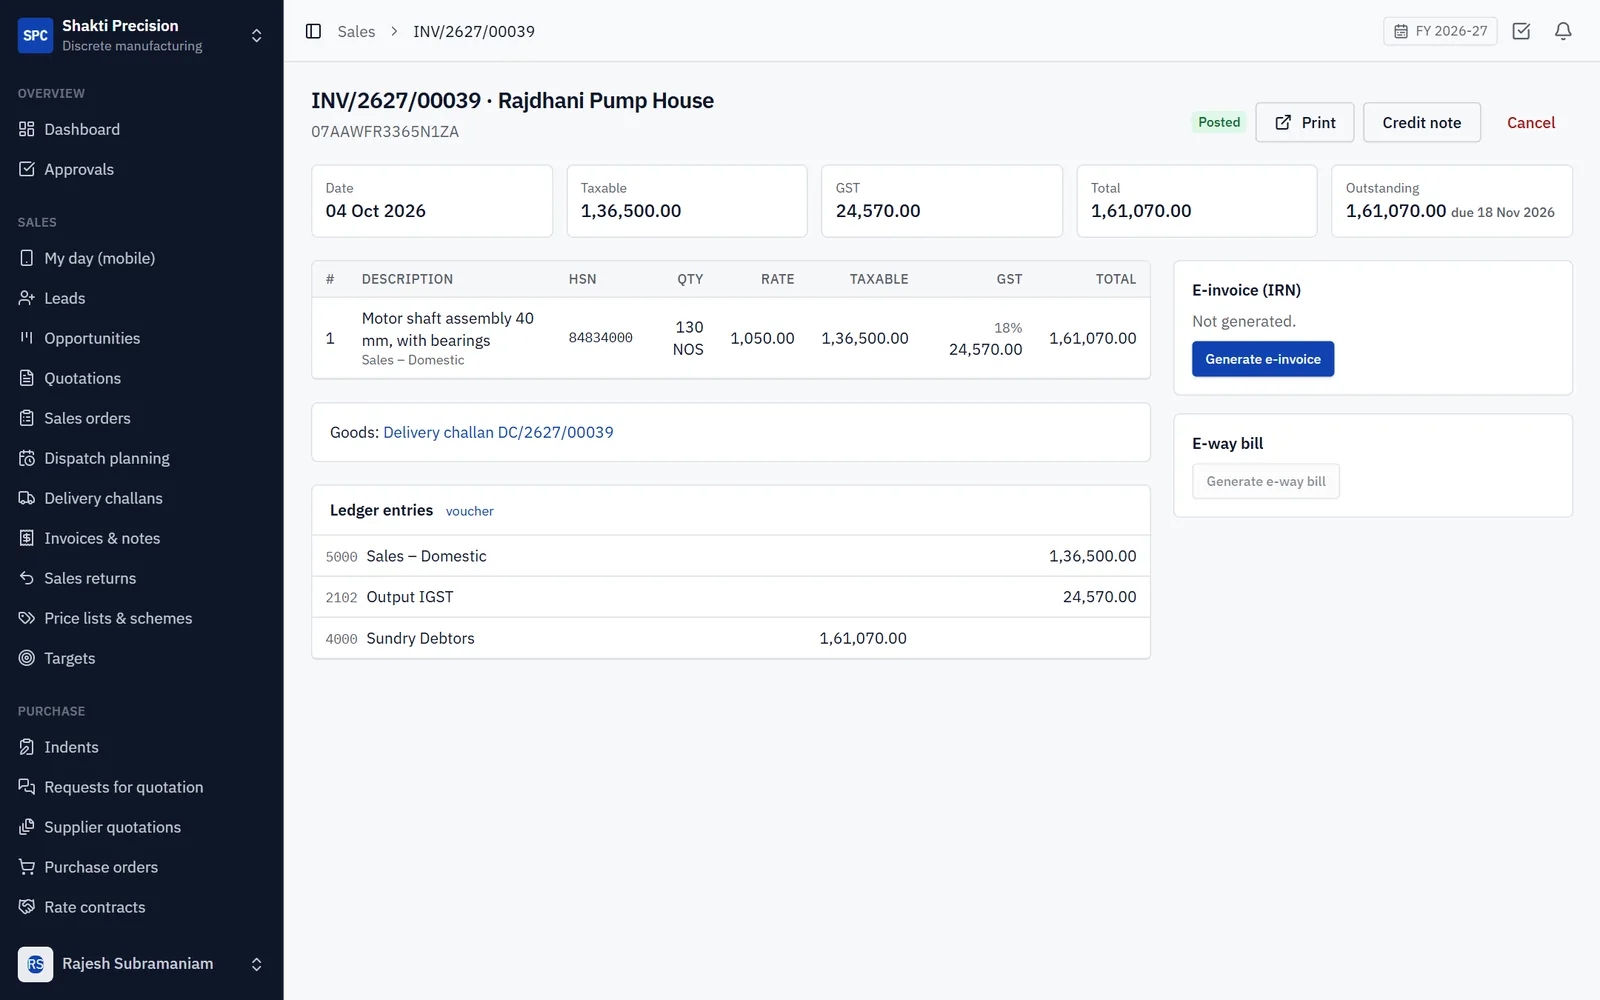This screenshot has height=1000, width=1600.
Task: Click the Motor shaft assembly description
Action: [x=448, y=329]
